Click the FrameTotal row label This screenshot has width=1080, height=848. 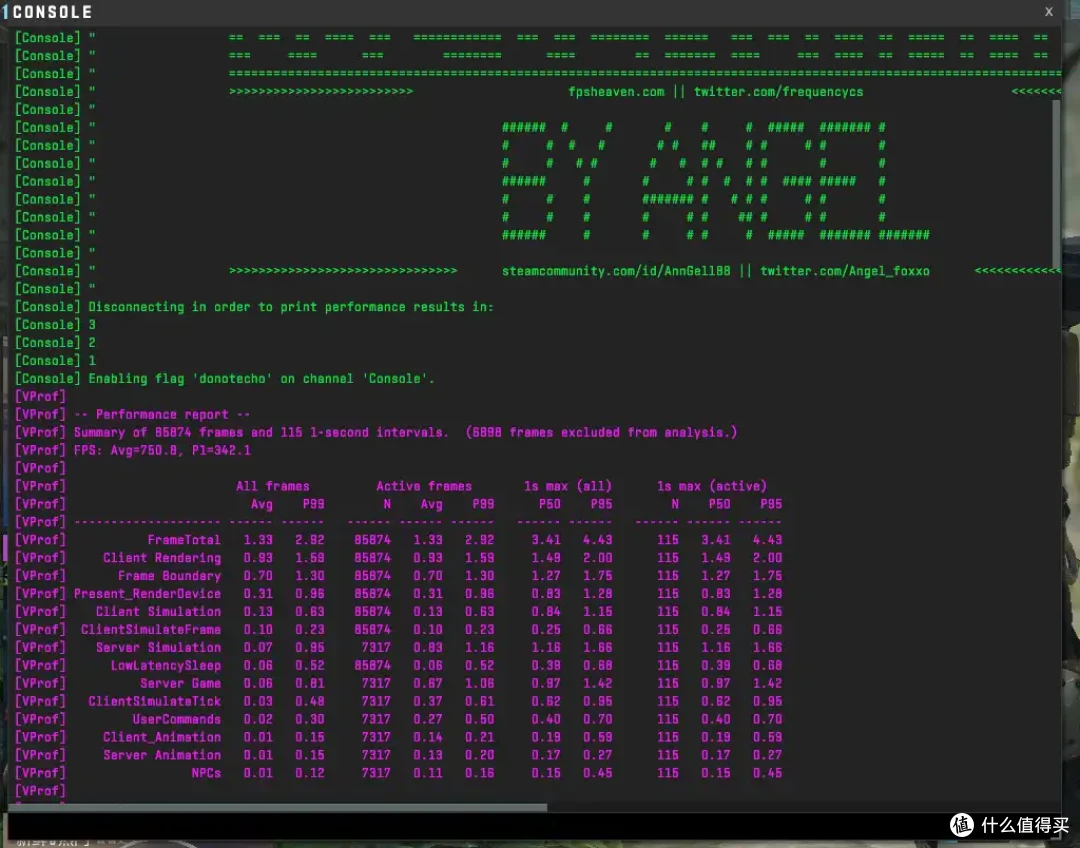184,539
